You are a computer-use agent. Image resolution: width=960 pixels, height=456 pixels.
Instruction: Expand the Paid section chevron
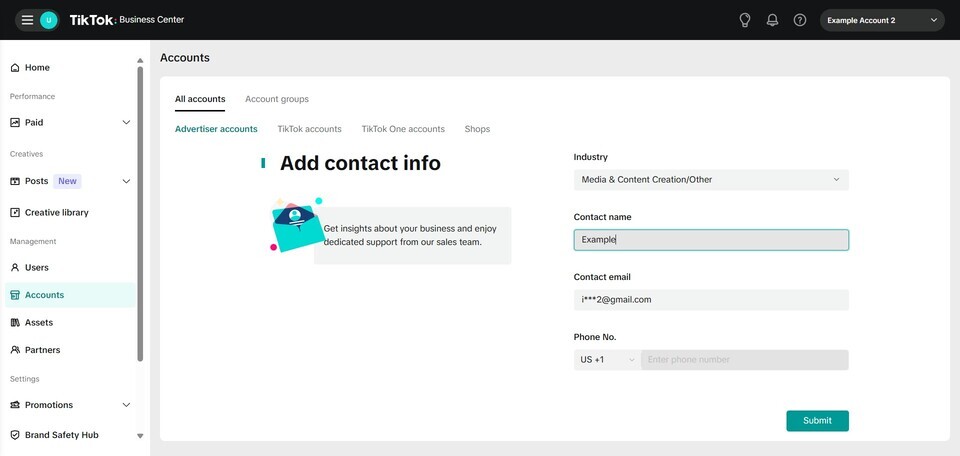click(x=126, y=123)
